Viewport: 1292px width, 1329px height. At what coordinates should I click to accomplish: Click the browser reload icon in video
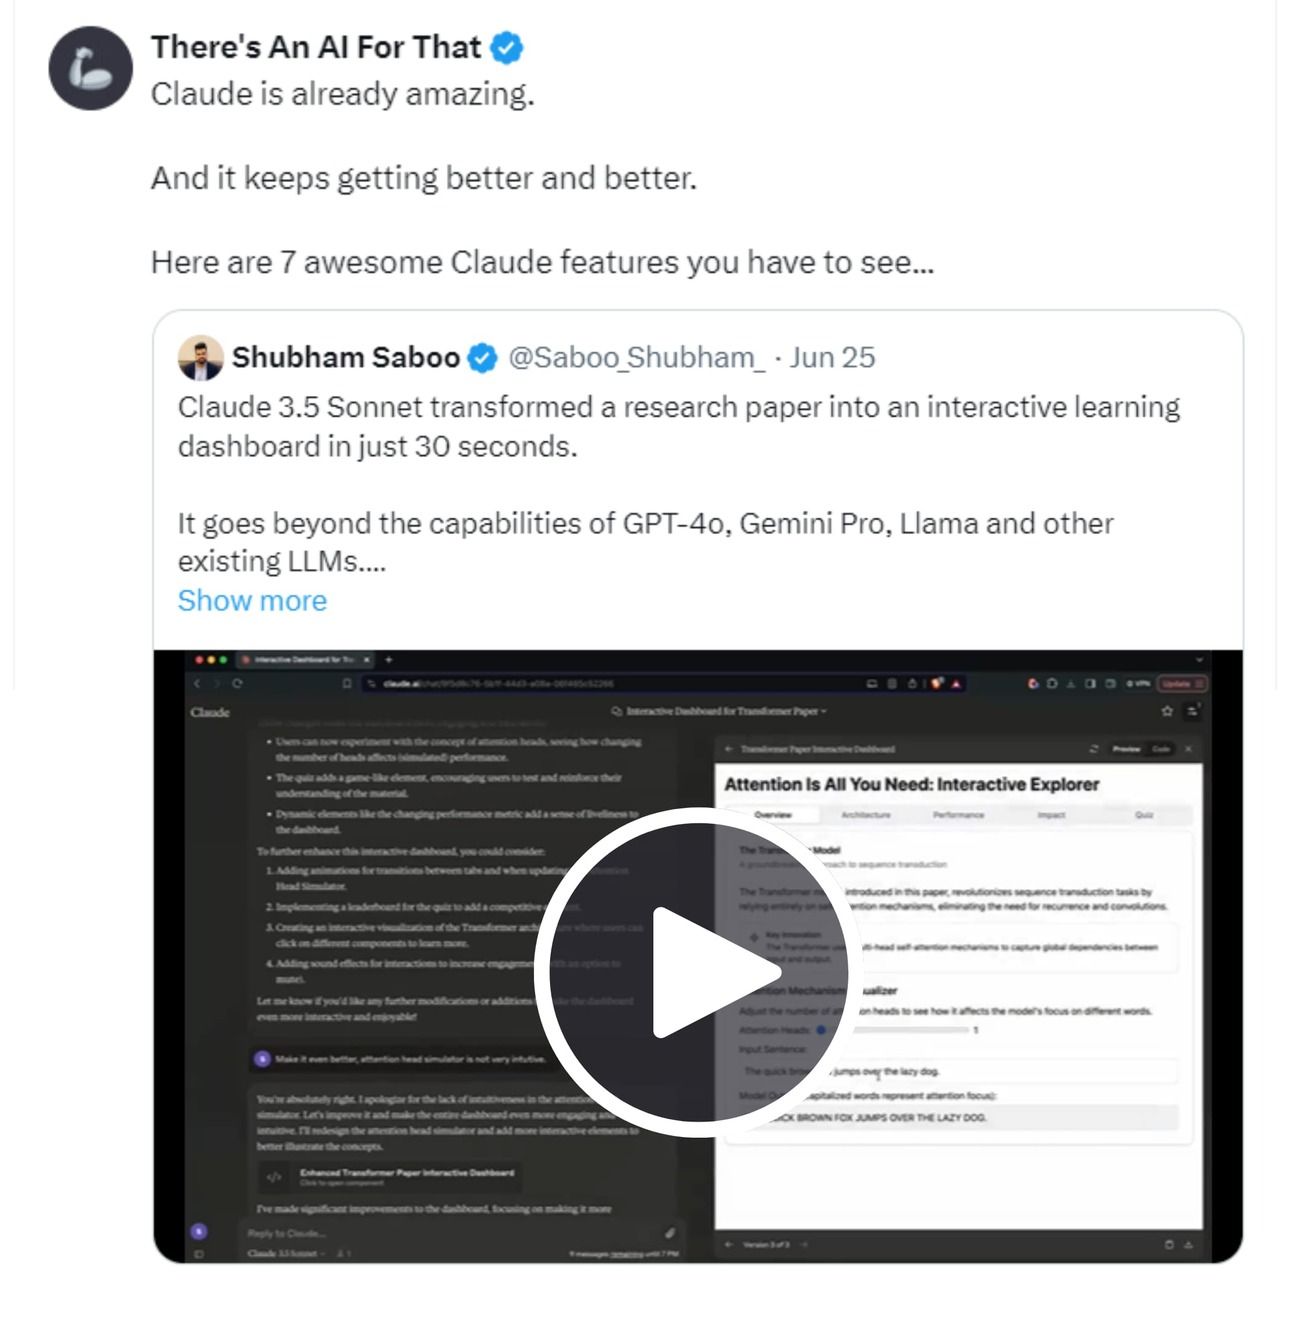pos(237,684)
